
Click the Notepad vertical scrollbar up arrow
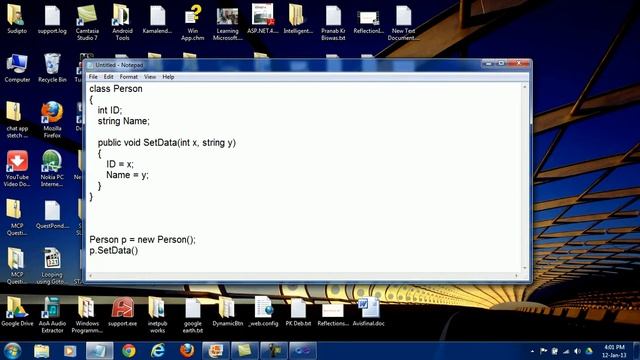(x=525, y=87)
